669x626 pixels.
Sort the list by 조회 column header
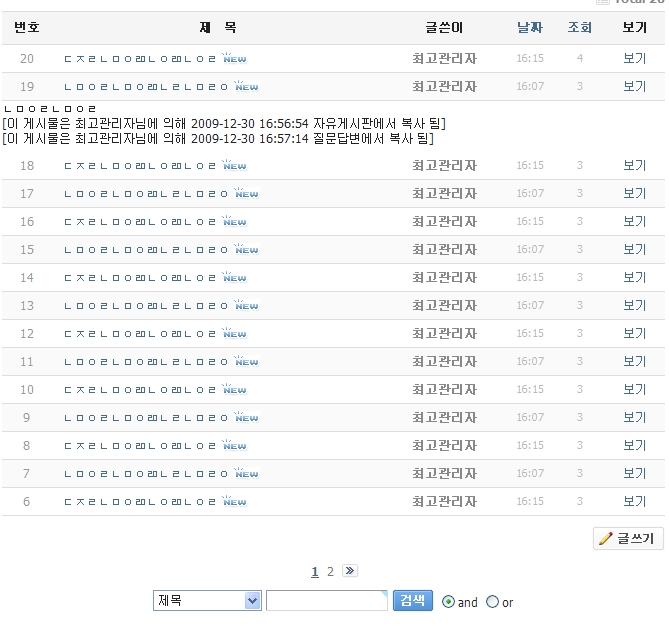580,28
